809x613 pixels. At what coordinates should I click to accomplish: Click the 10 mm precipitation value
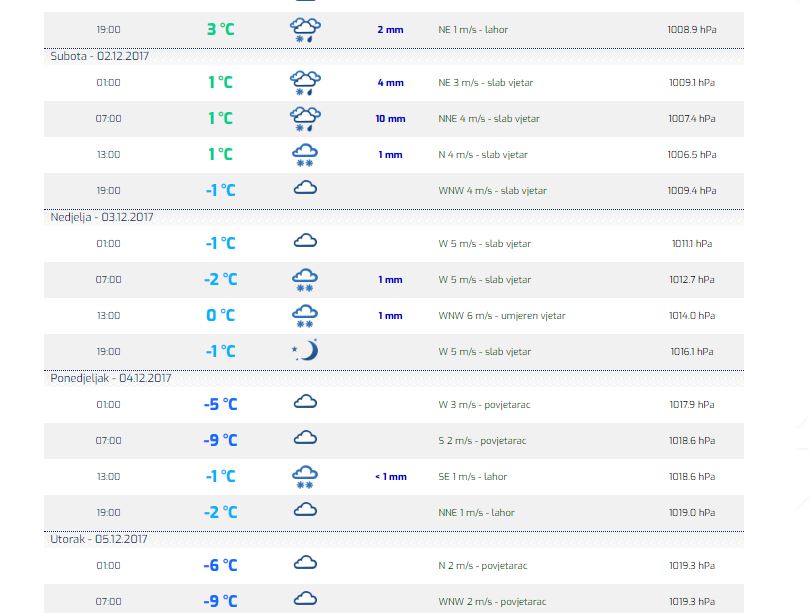(390, 119)
